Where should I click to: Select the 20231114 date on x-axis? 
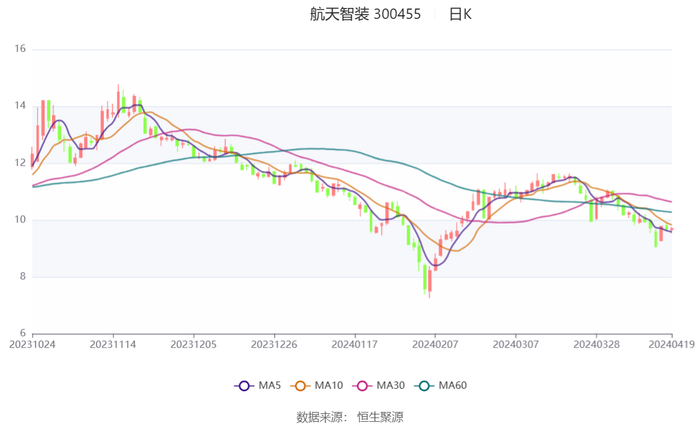tap(113, 344)
